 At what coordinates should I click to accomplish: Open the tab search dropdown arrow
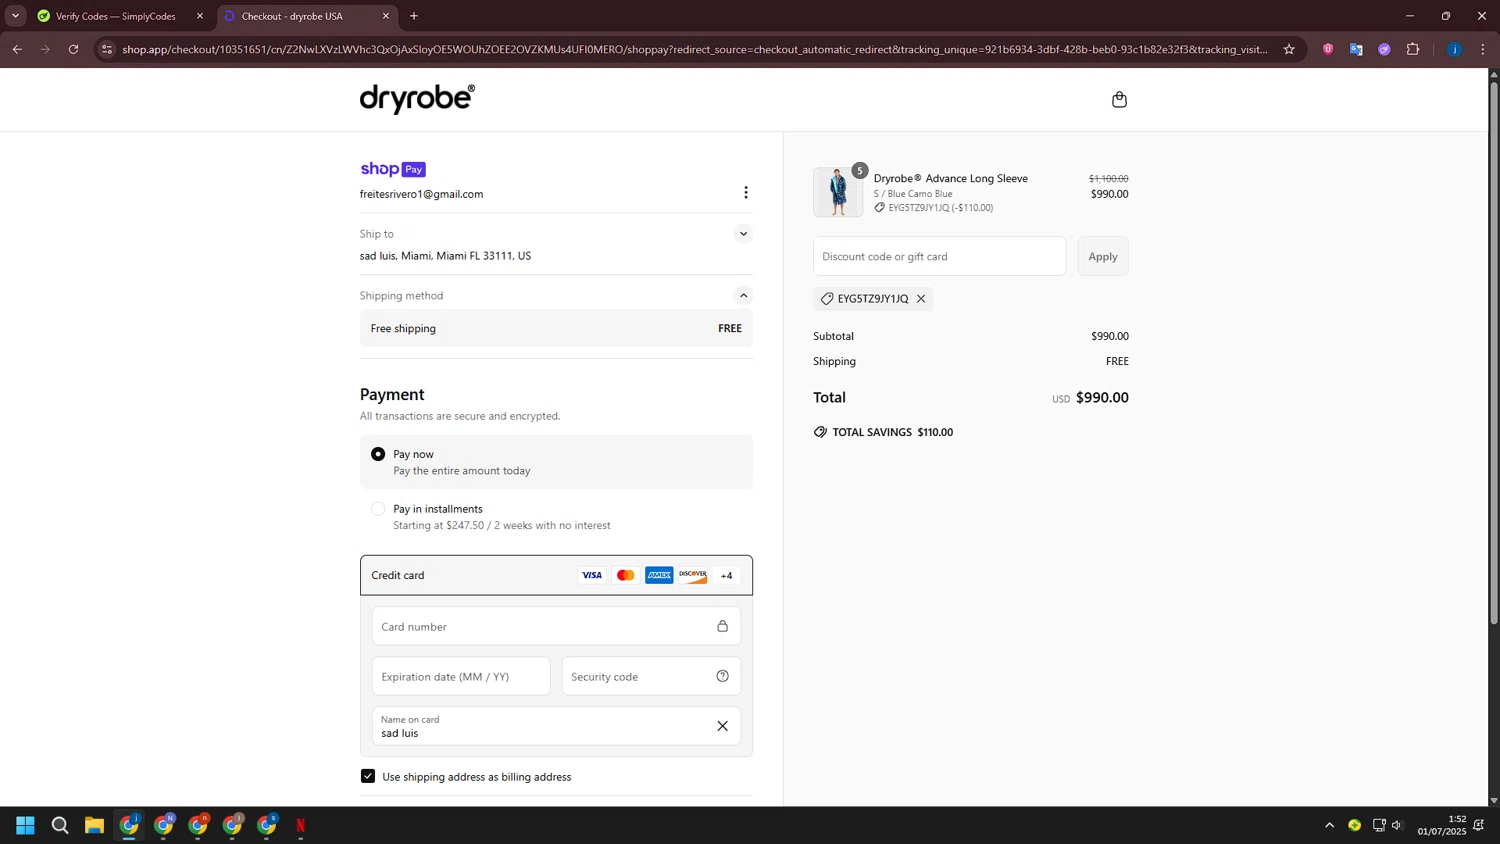pos(15,16)
